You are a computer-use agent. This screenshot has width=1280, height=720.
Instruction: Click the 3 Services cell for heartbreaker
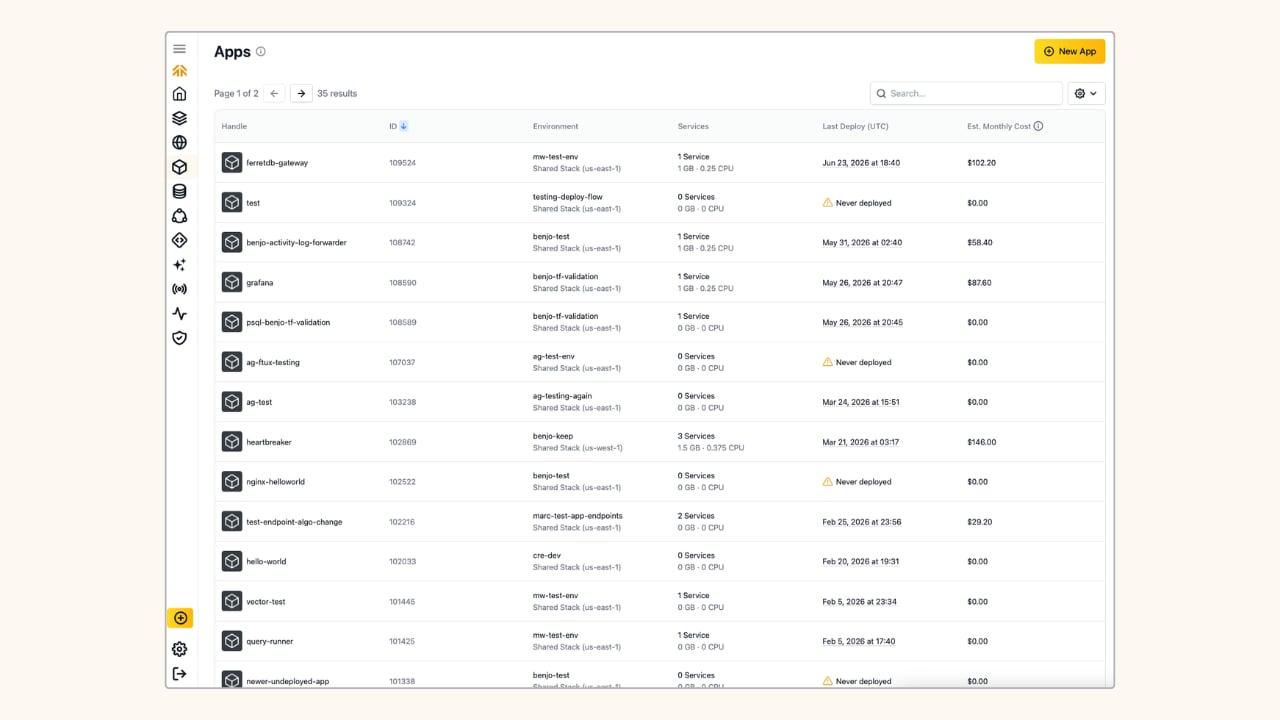click(x=696, y=436)
